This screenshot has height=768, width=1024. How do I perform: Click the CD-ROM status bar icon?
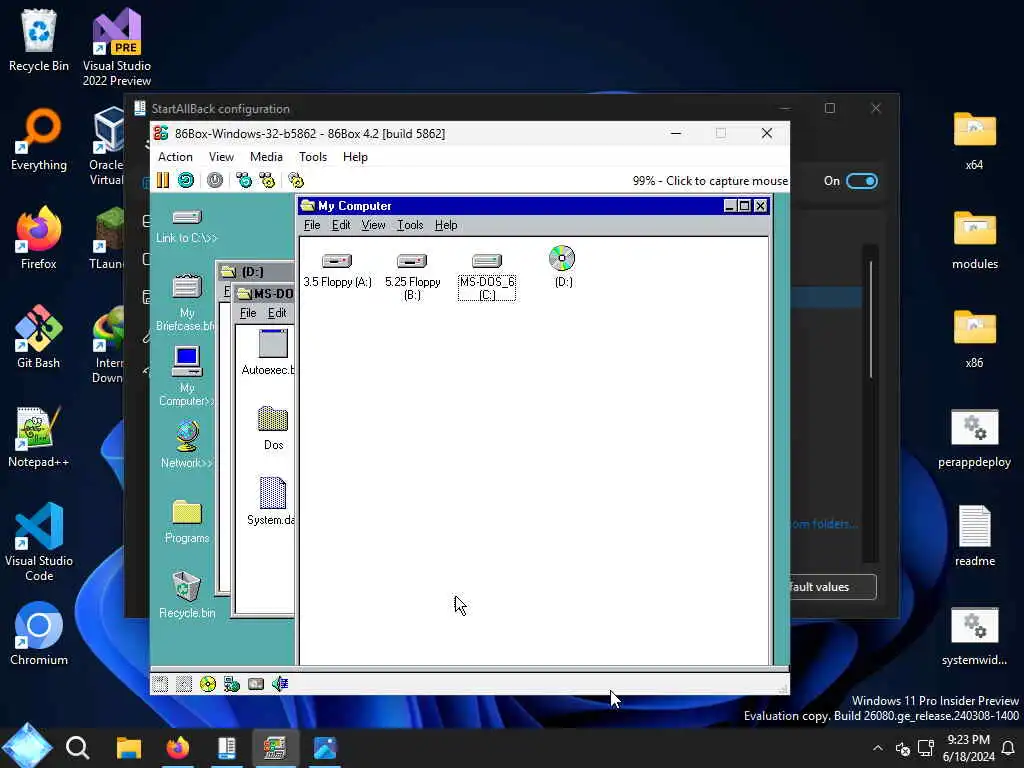click(208, 684)
